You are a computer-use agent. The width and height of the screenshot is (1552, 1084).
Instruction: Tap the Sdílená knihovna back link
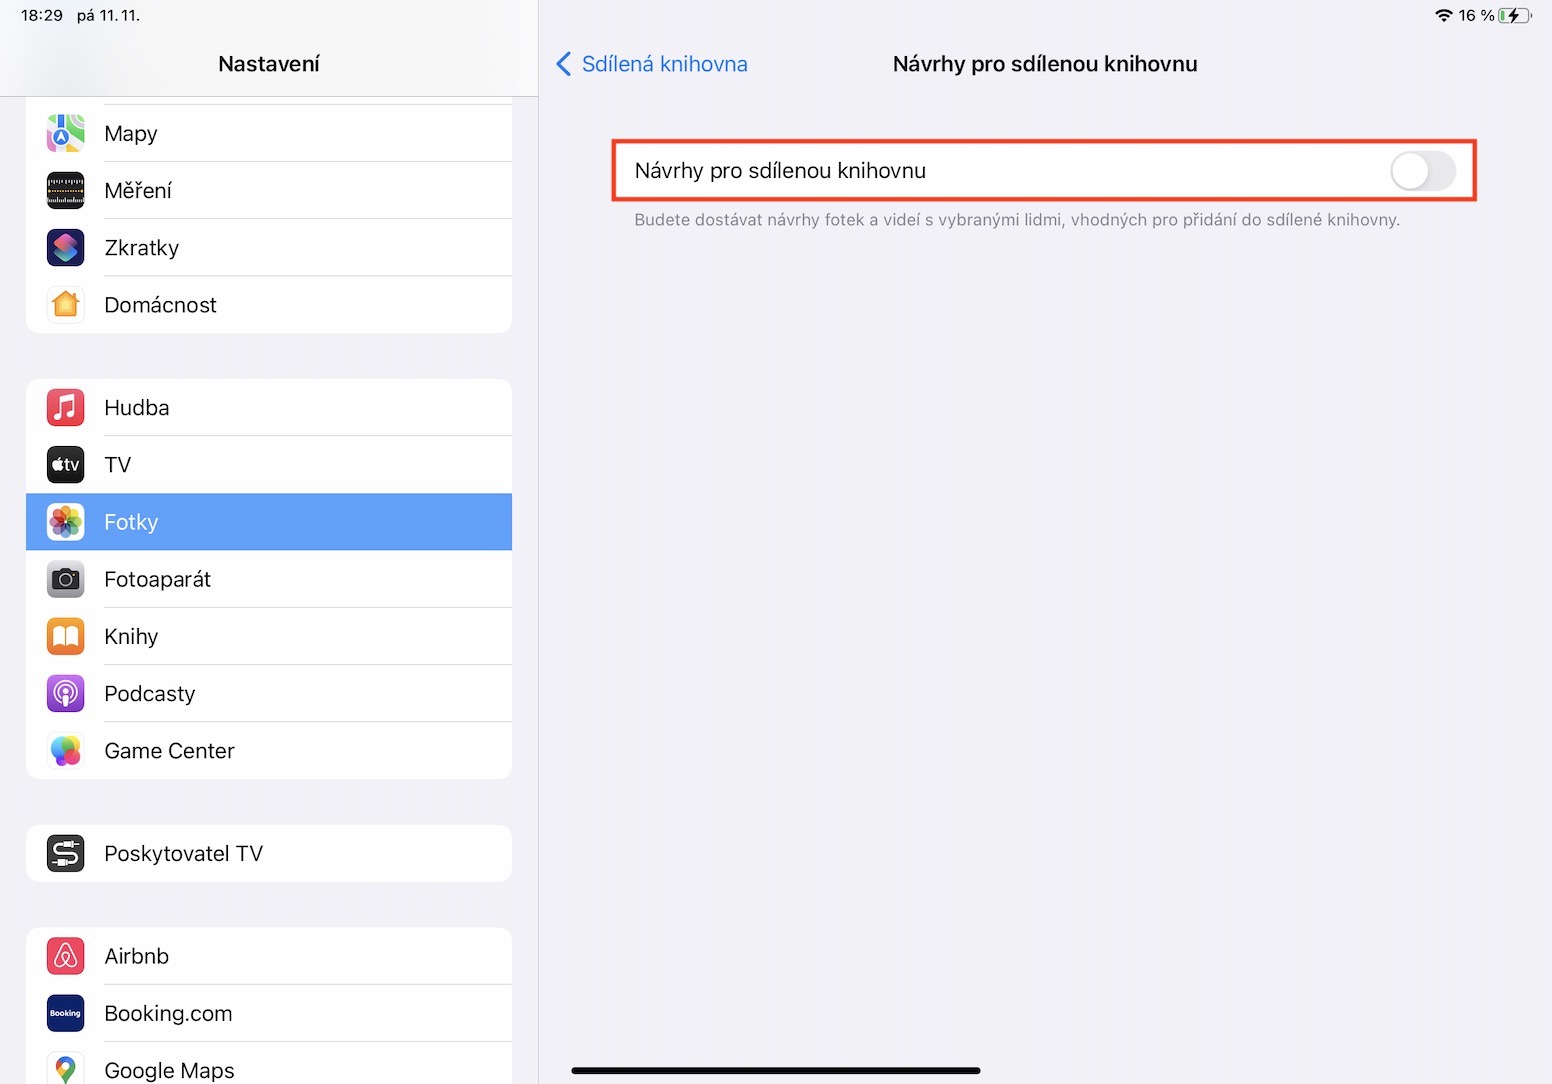(664, 64)
